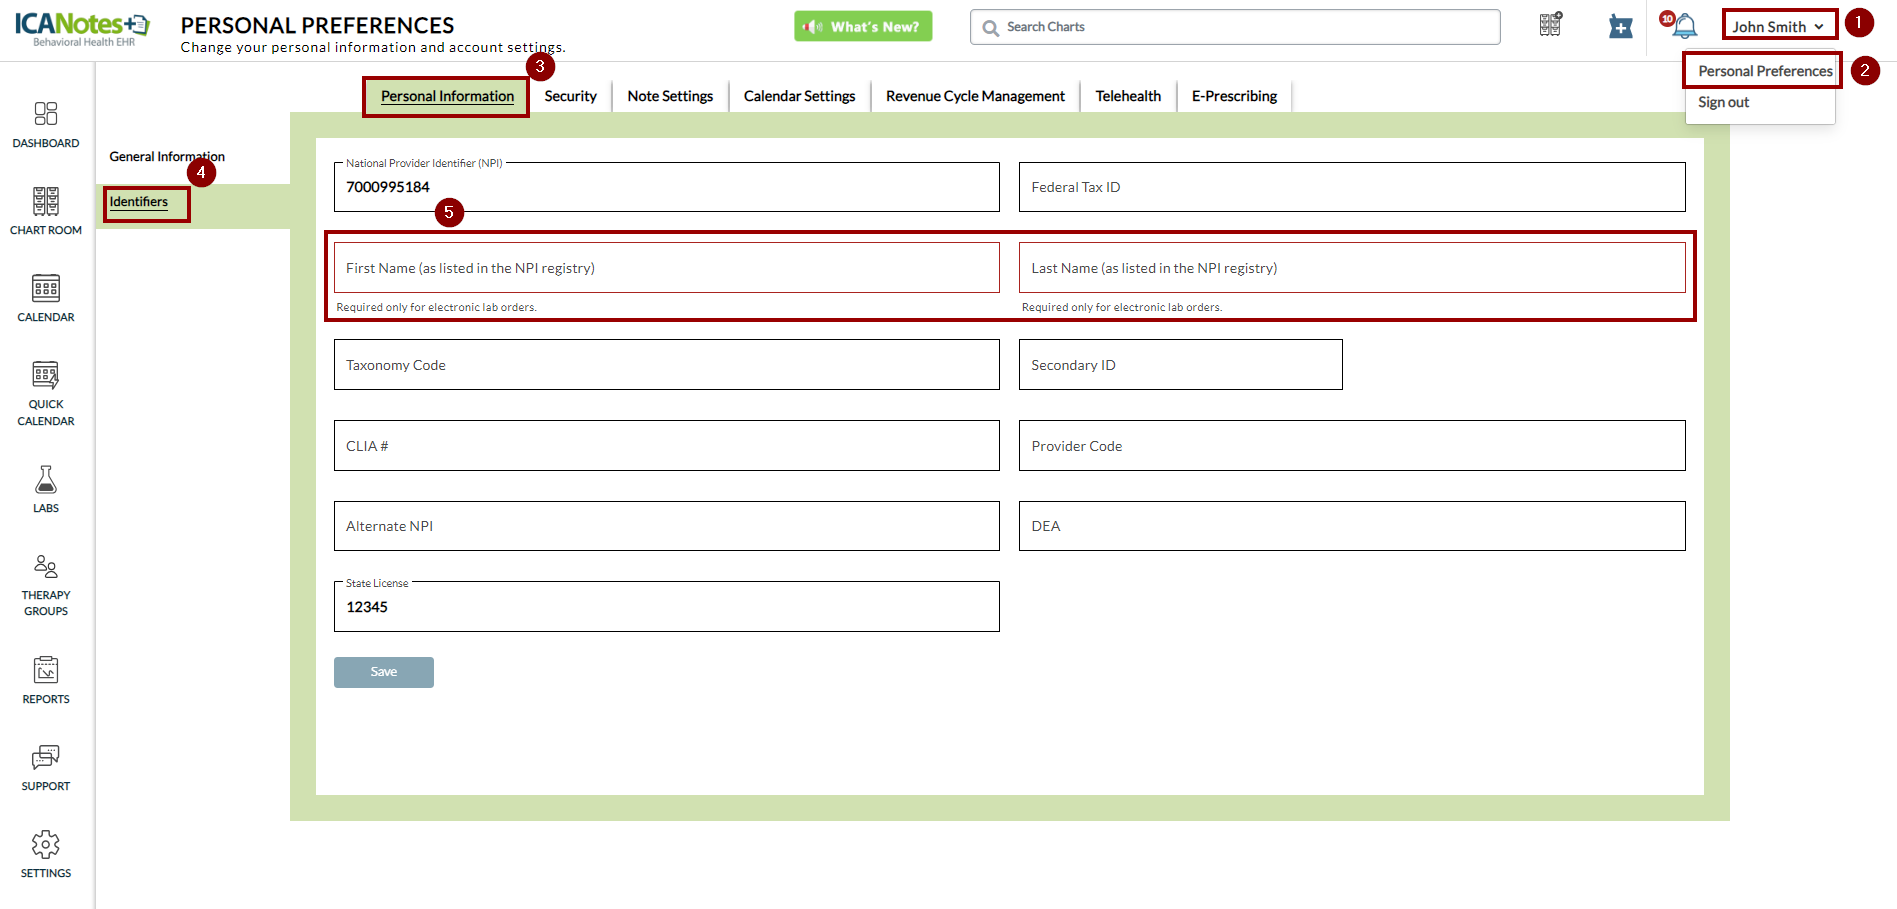
Task: Click into the Federal Tax ID field
Action: (1352, 187)
